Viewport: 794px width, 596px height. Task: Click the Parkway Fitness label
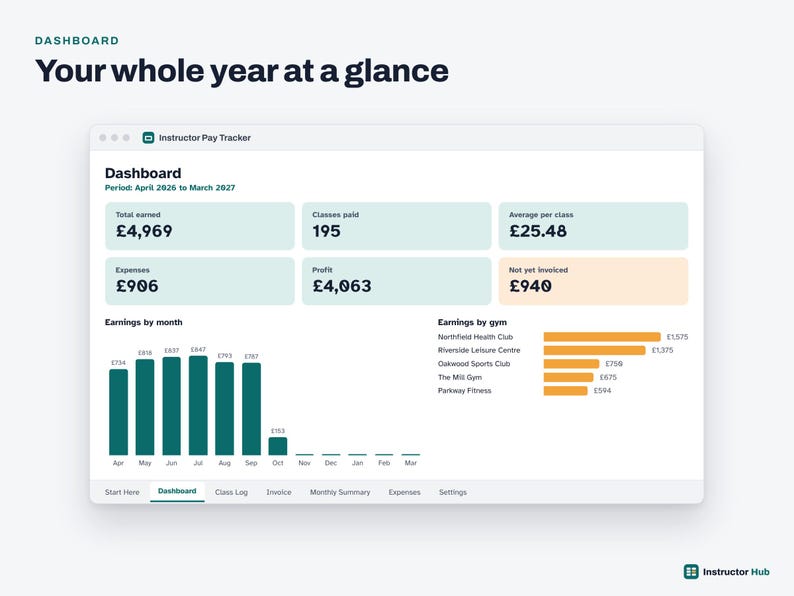tap(464, 390)
